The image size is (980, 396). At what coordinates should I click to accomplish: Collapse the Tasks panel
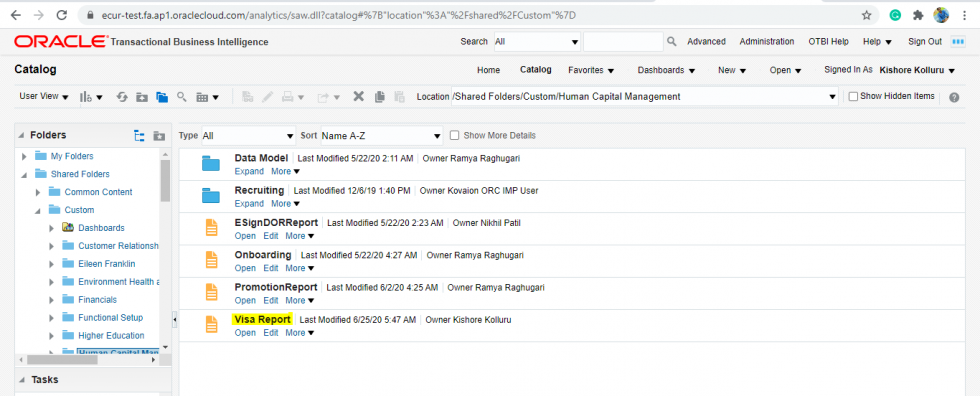click(22, 380)
